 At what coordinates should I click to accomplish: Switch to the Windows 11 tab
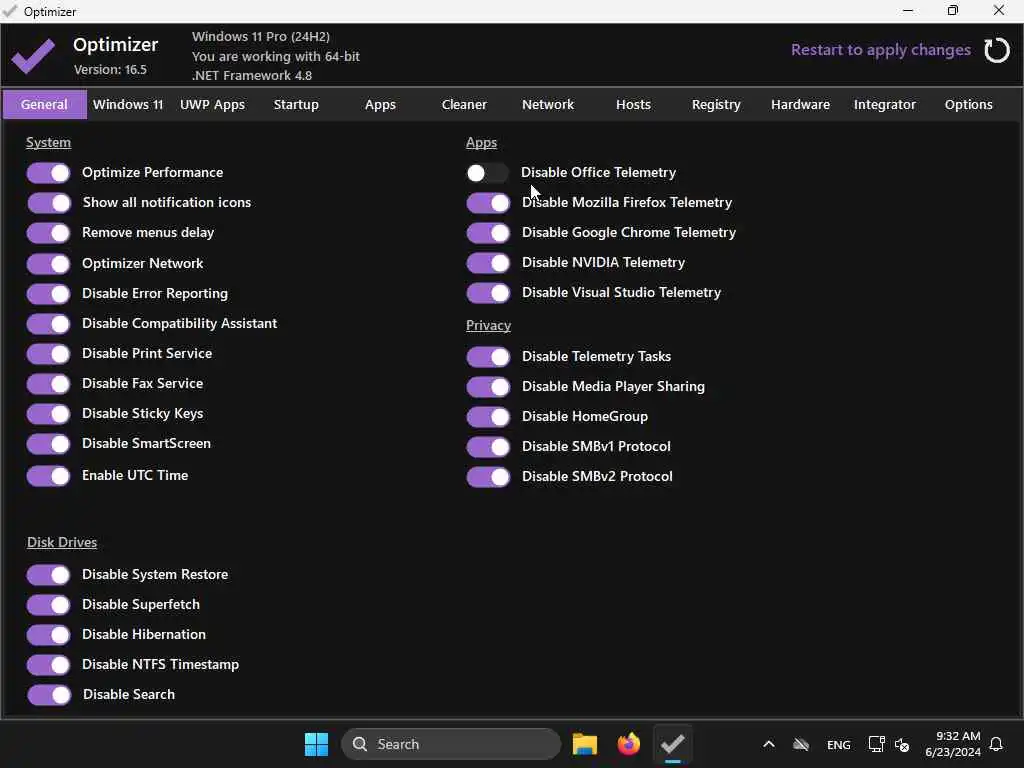coord(128,104)
